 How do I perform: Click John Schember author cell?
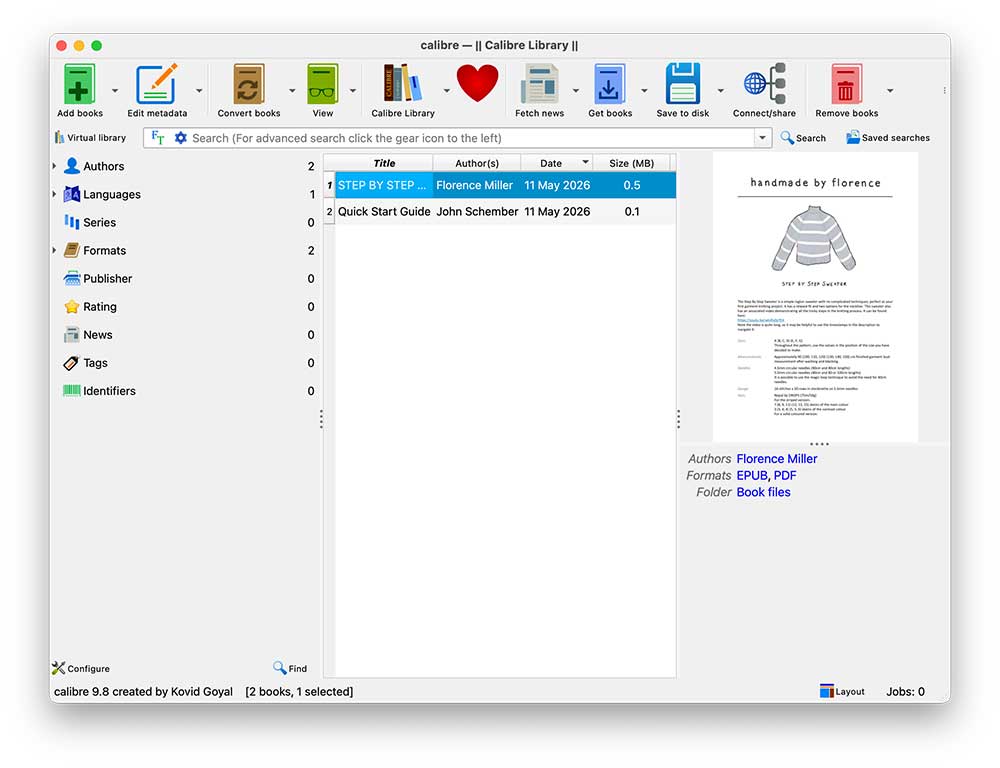pyautogui.click(x=477, y=211)
